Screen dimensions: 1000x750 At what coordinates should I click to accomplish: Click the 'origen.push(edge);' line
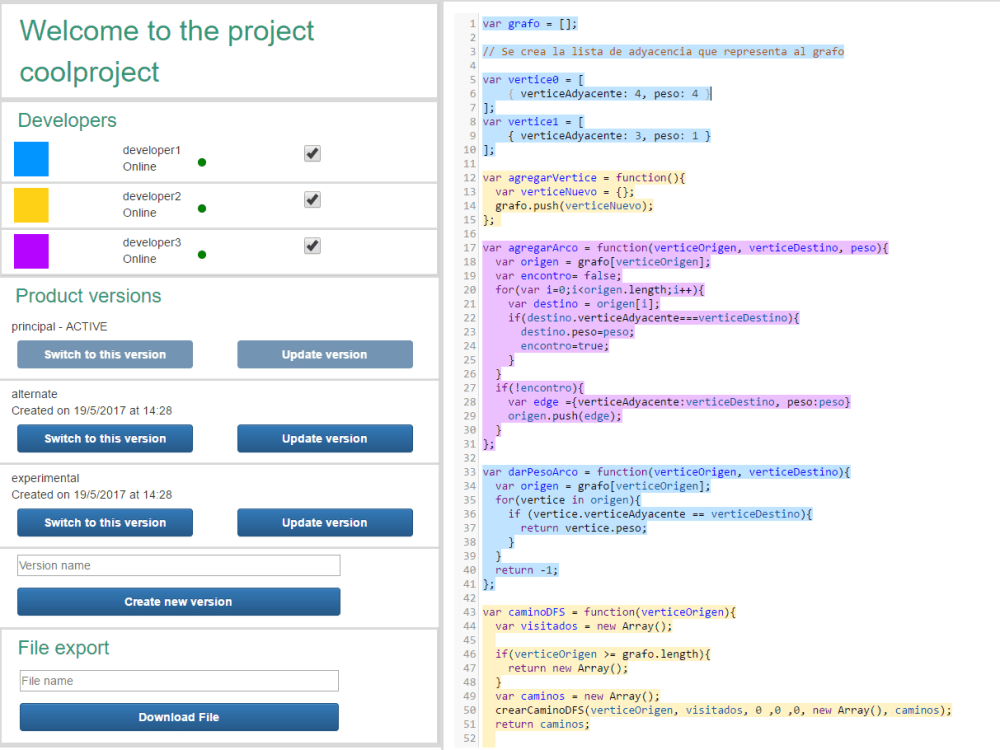point(564,416)
